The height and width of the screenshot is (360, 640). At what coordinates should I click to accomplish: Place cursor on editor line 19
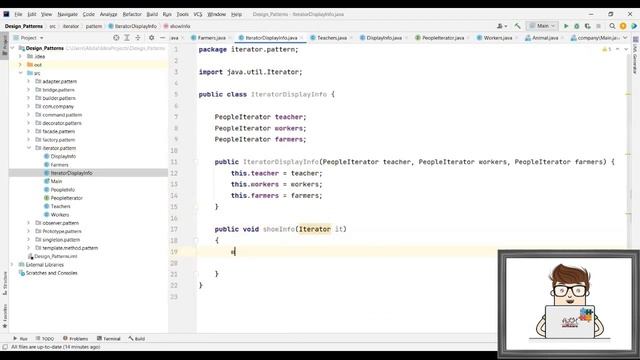(347, 252)
